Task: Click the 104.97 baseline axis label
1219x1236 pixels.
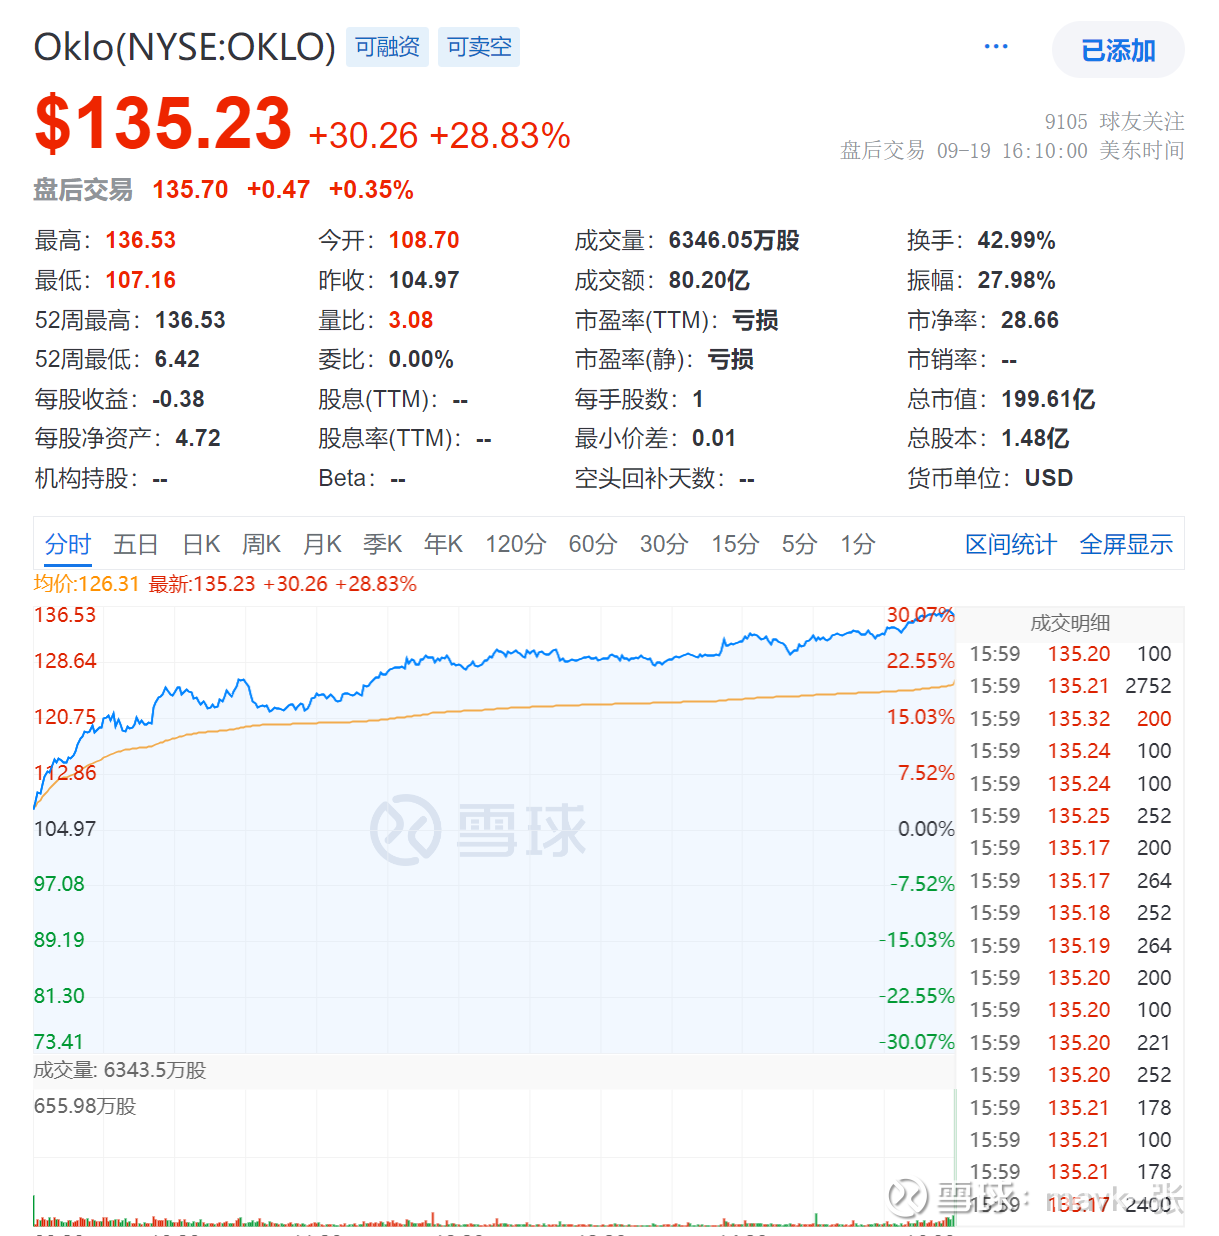Action: 65,829
